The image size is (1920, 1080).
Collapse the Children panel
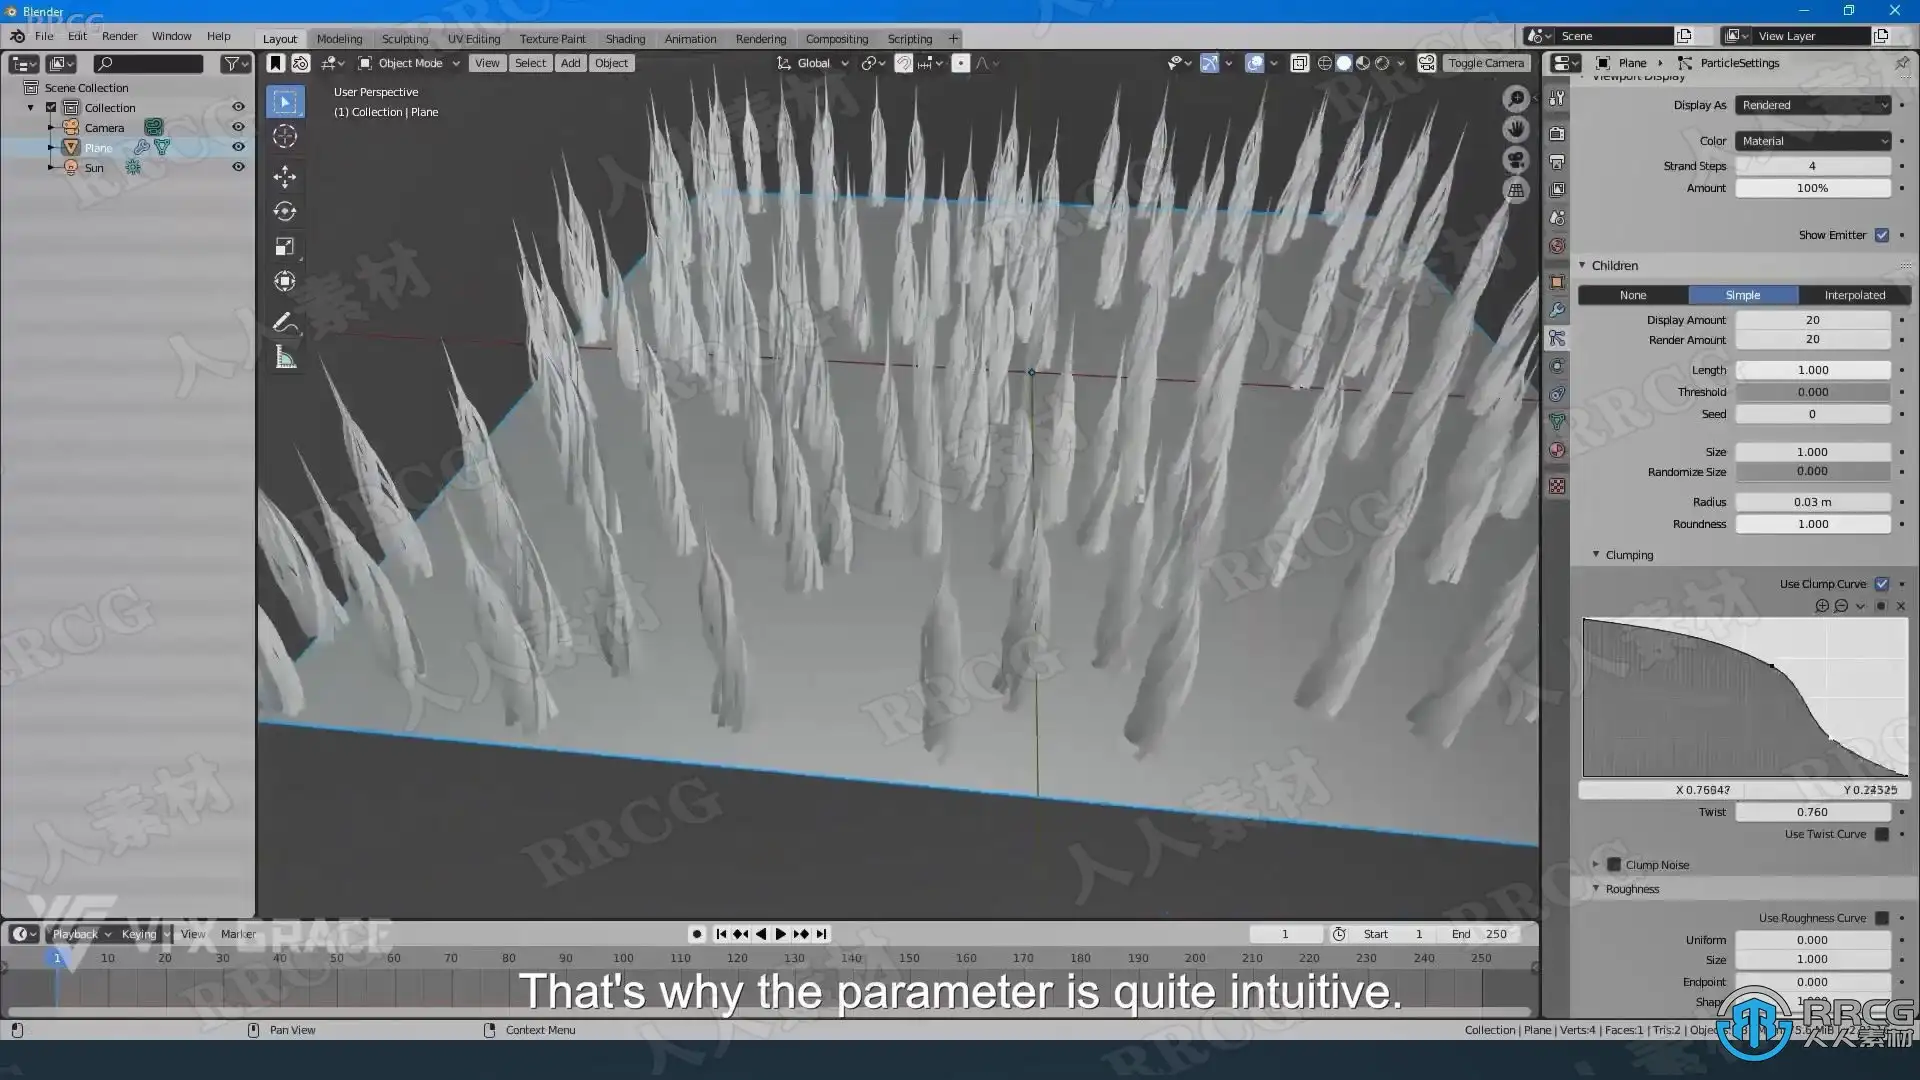tap(1583, 265)
